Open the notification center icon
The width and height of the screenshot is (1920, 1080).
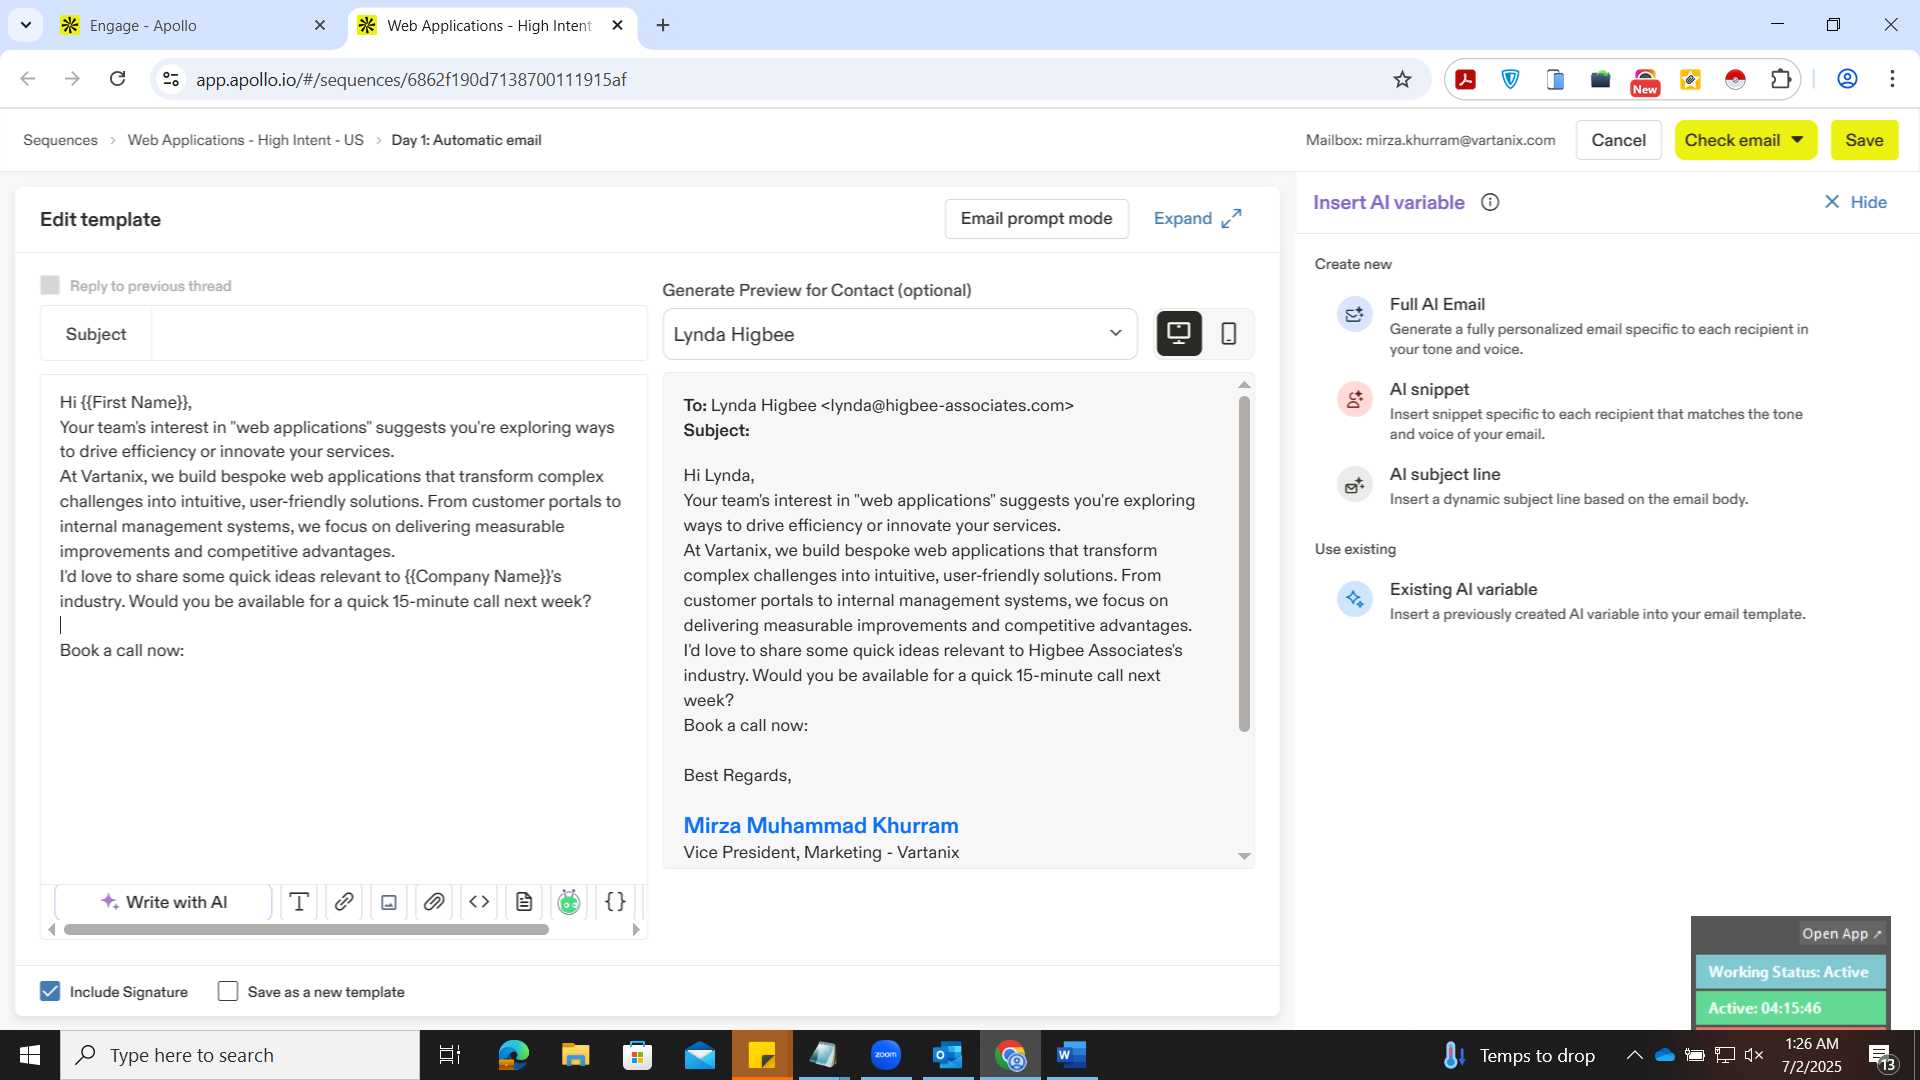pos(1881,1056)
